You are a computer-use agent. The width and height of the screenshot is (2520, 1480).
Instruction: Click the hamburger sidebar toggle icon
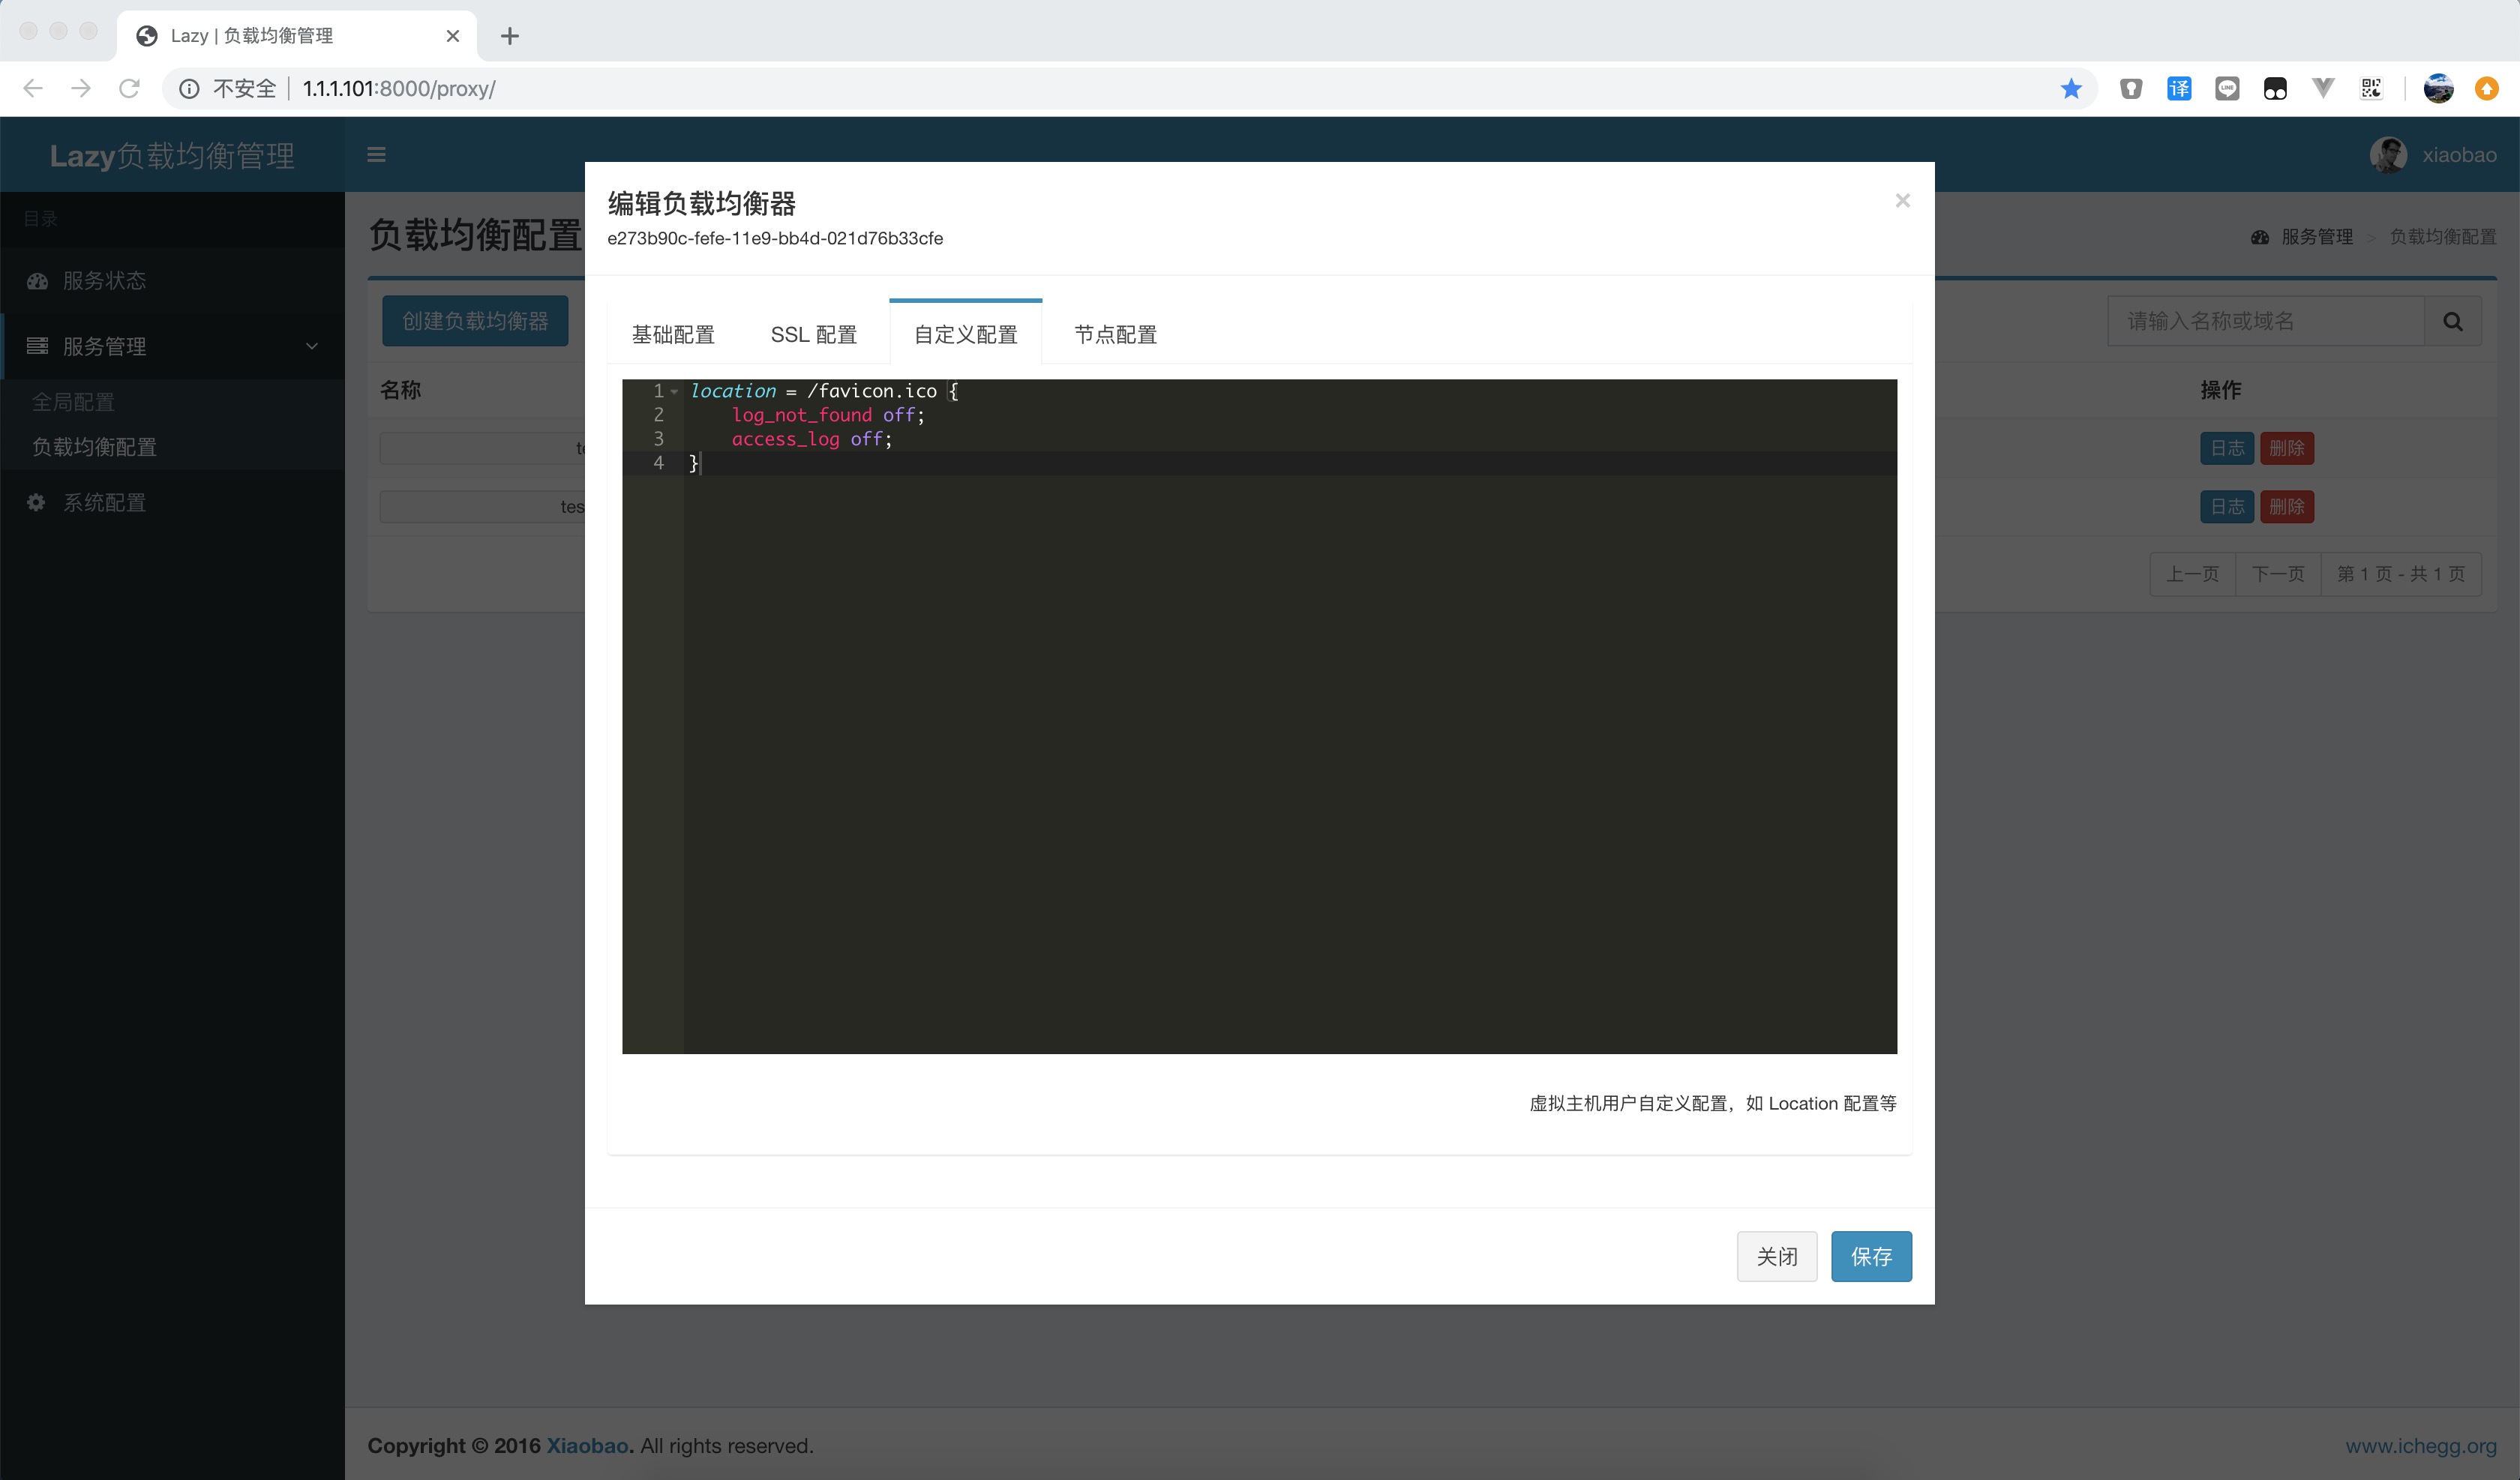376,154
